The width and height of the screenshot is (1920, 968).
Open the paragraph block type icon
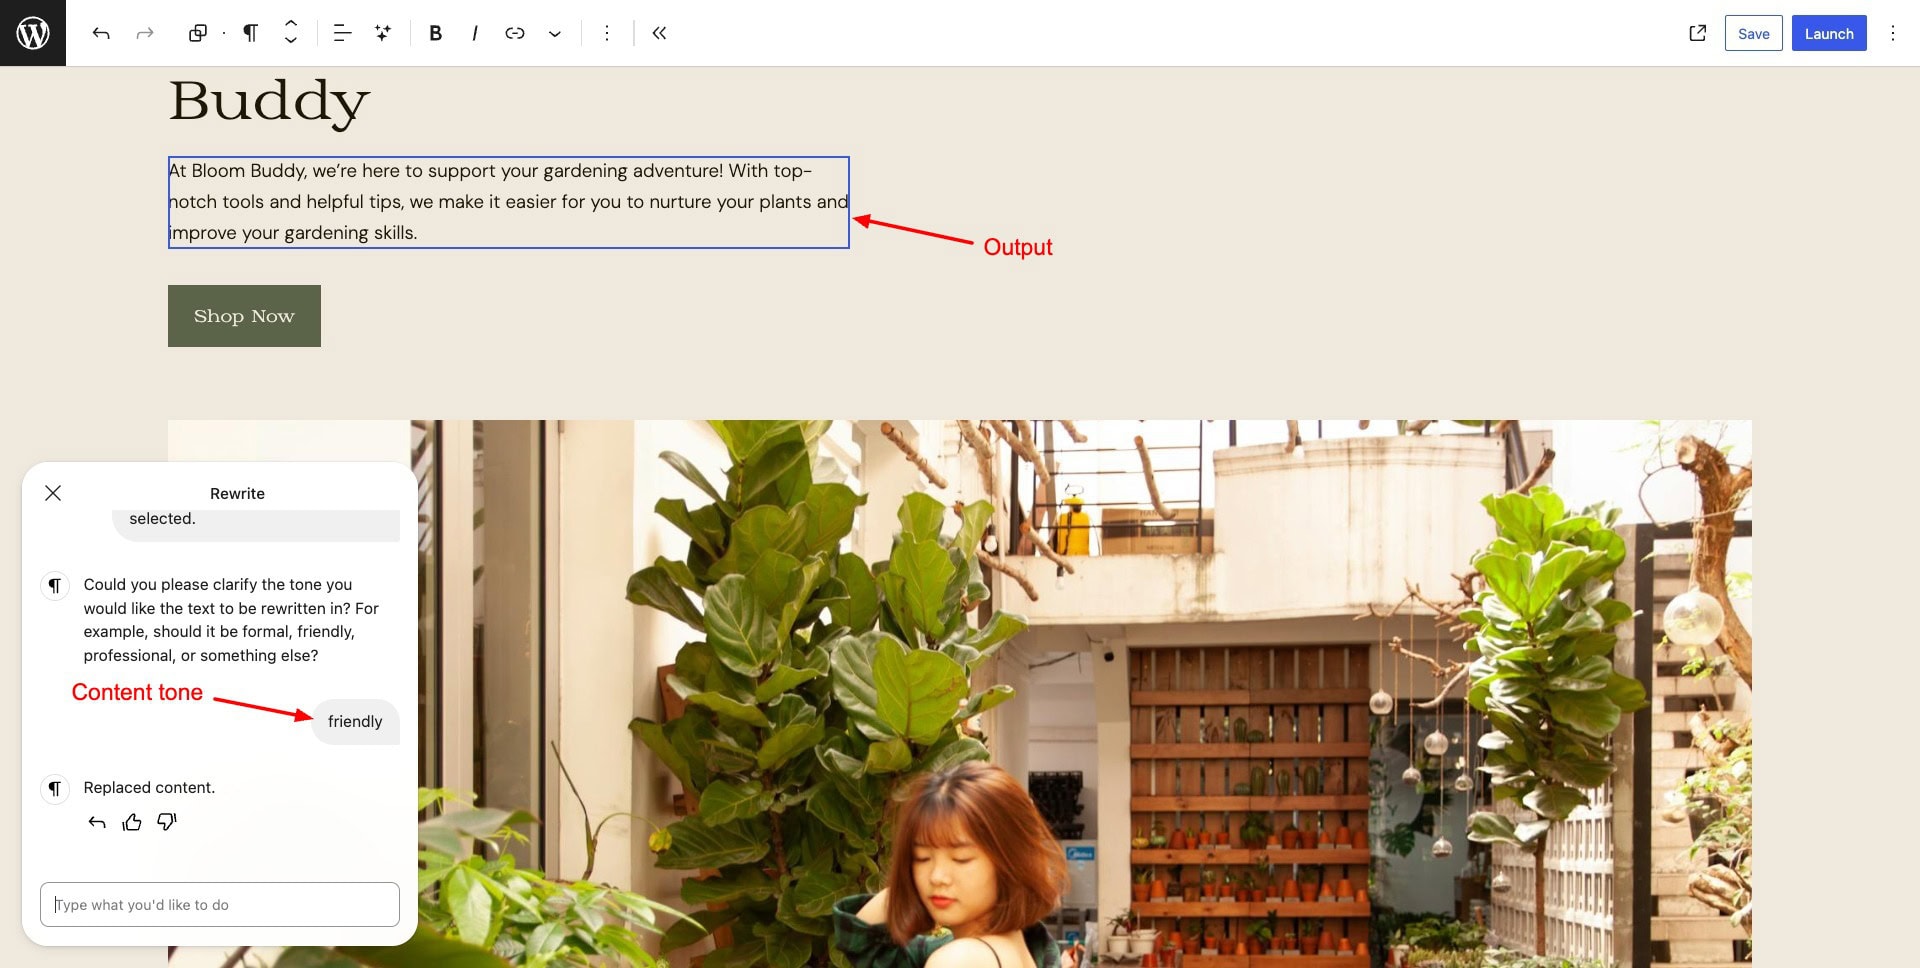(251, 33)
